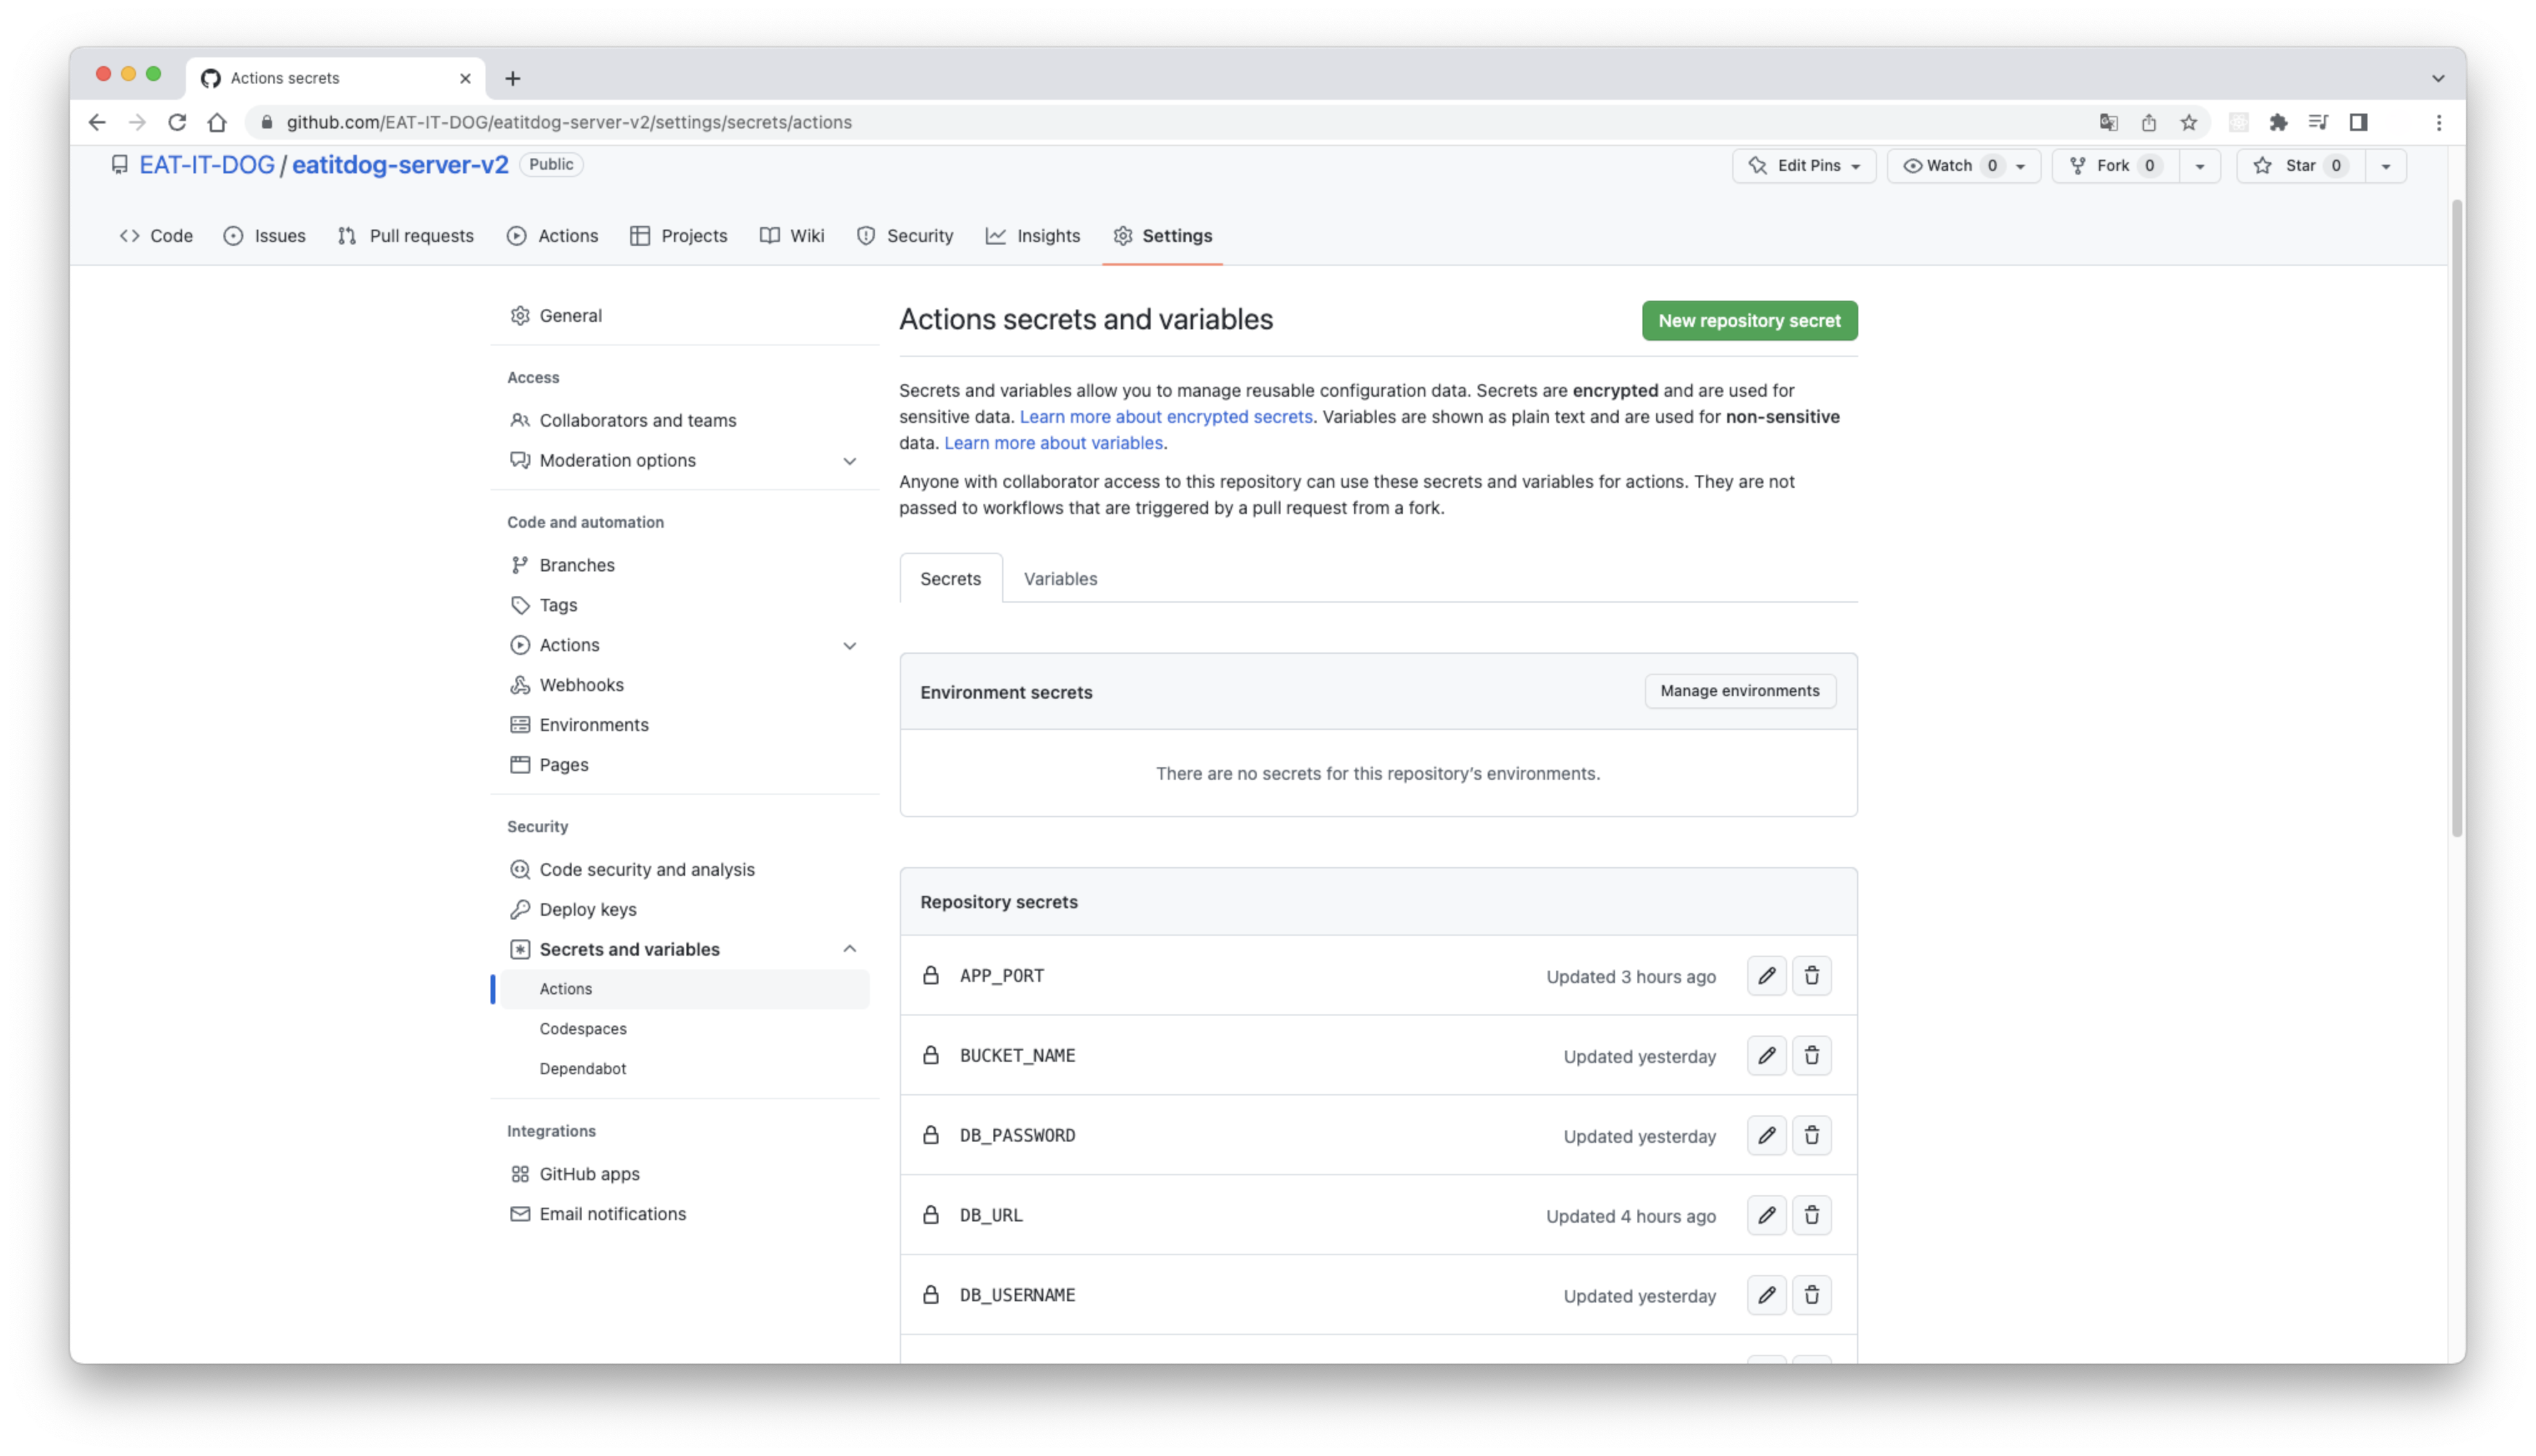Delete DB_PASSWORD using its trash icon
The image size is (2536, 1456).
(1811, 1135)
